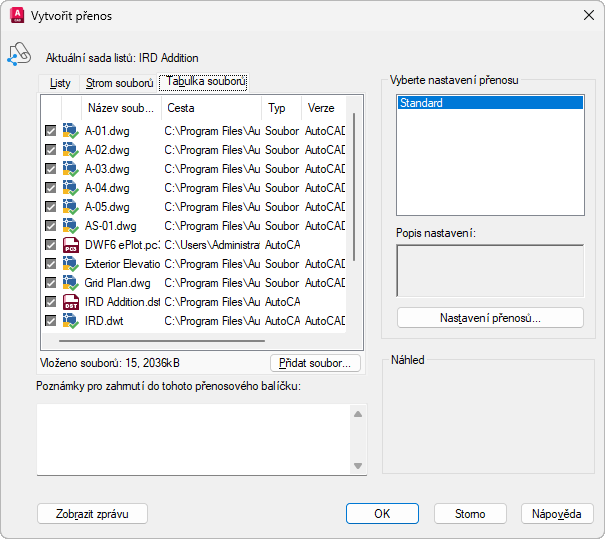The image size is (605, 539).
Task: Click the IRD.dwt template file icon
Action: point(70,321)
